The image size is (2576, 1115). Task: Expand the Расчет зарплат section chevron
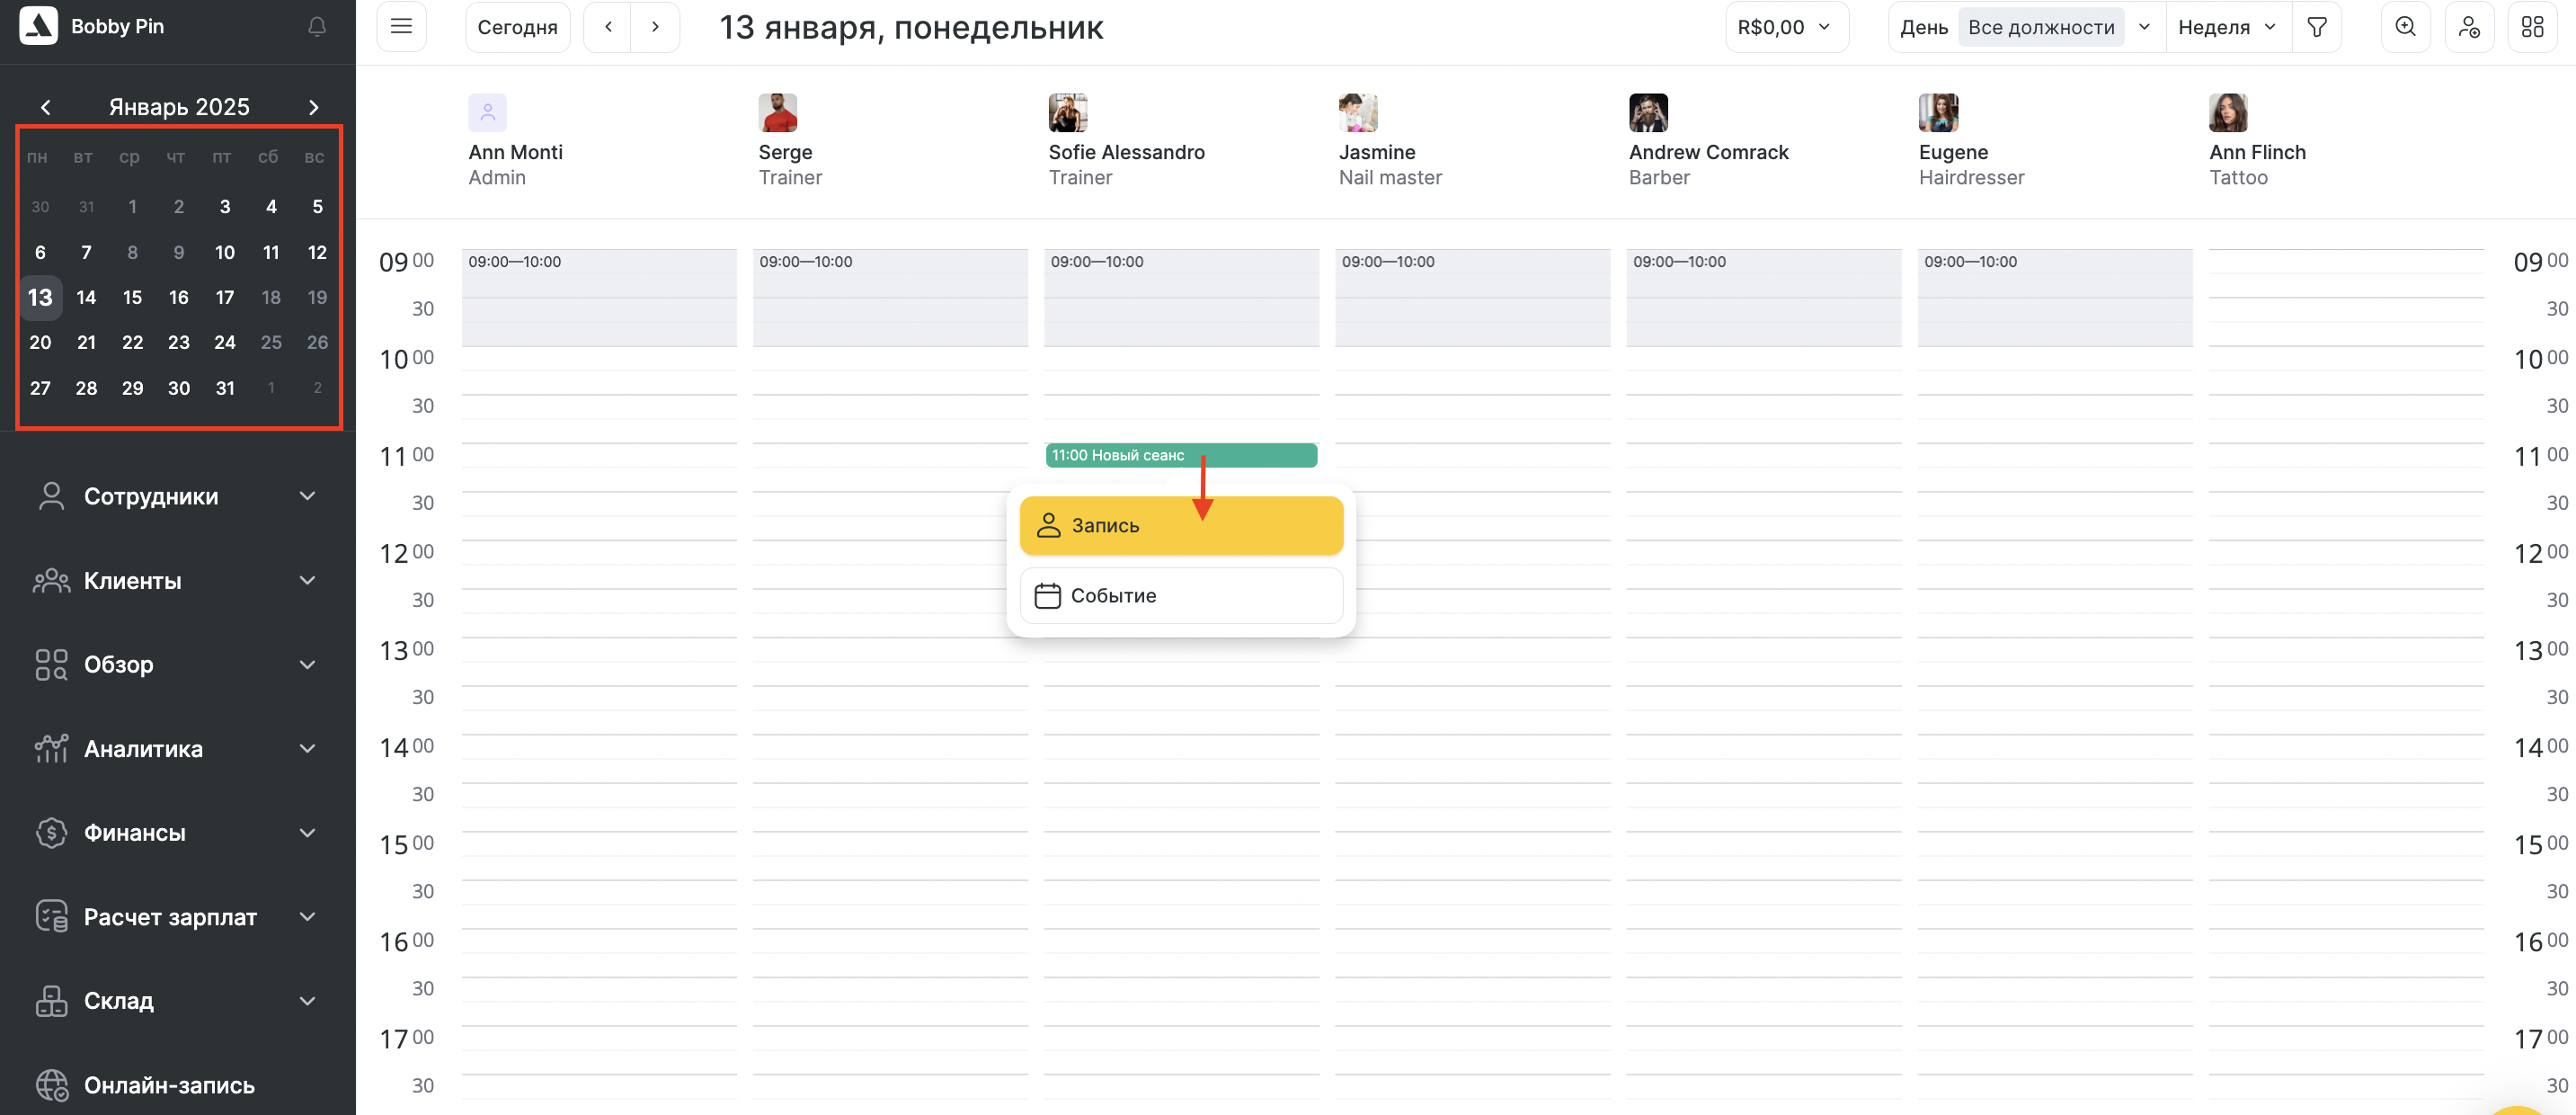click(x=308, y=917)
